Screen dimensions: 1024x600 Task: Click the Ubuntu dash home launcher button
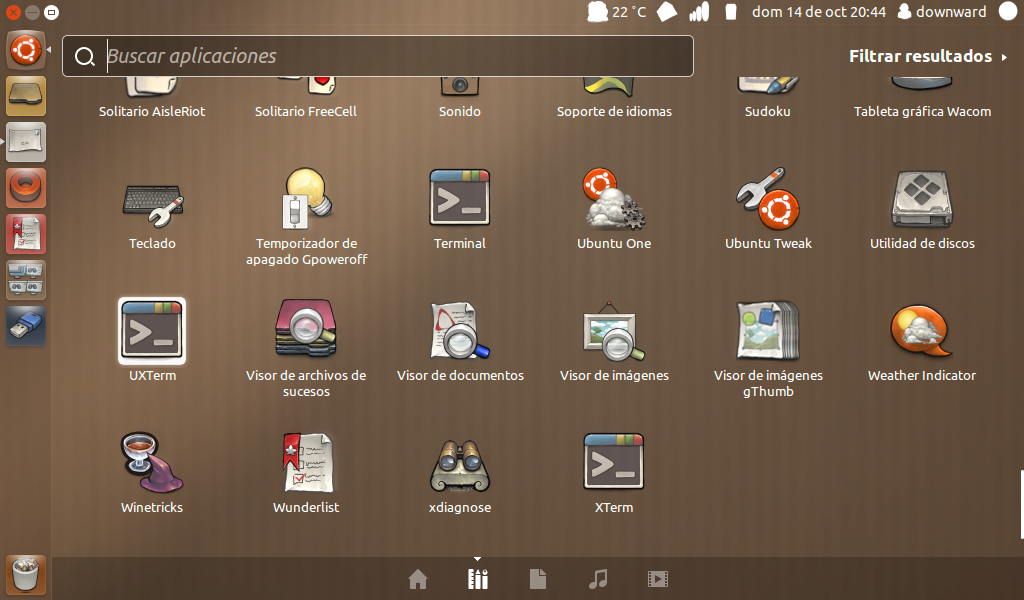click(26, 50)
